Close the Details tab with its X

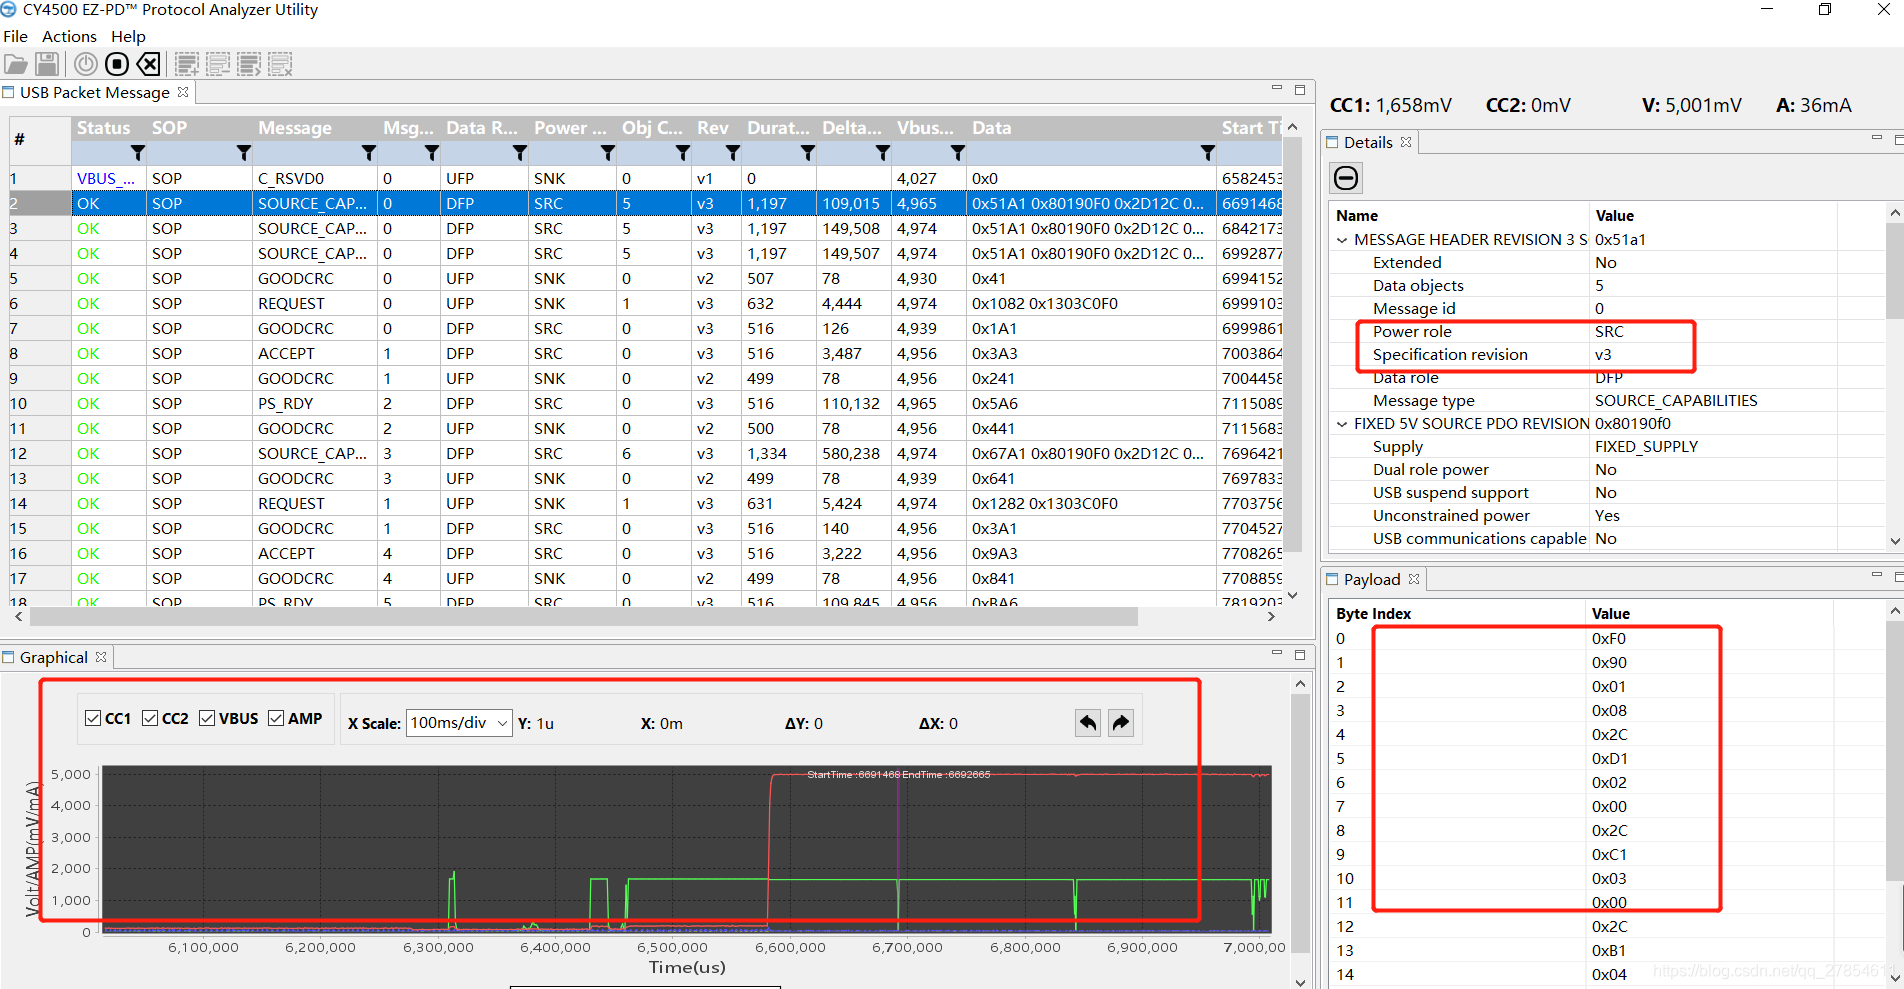pyautogui.click(x=1406, y=142)
